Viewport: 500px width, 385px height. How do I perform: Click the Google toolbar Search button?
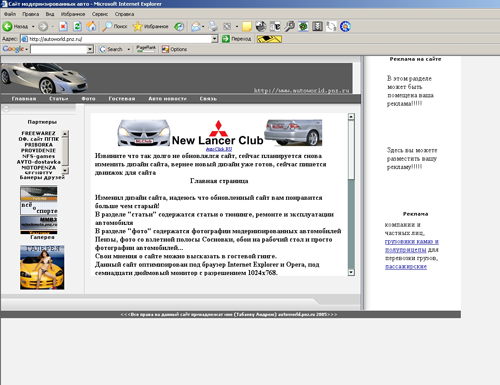pos(112,49)
